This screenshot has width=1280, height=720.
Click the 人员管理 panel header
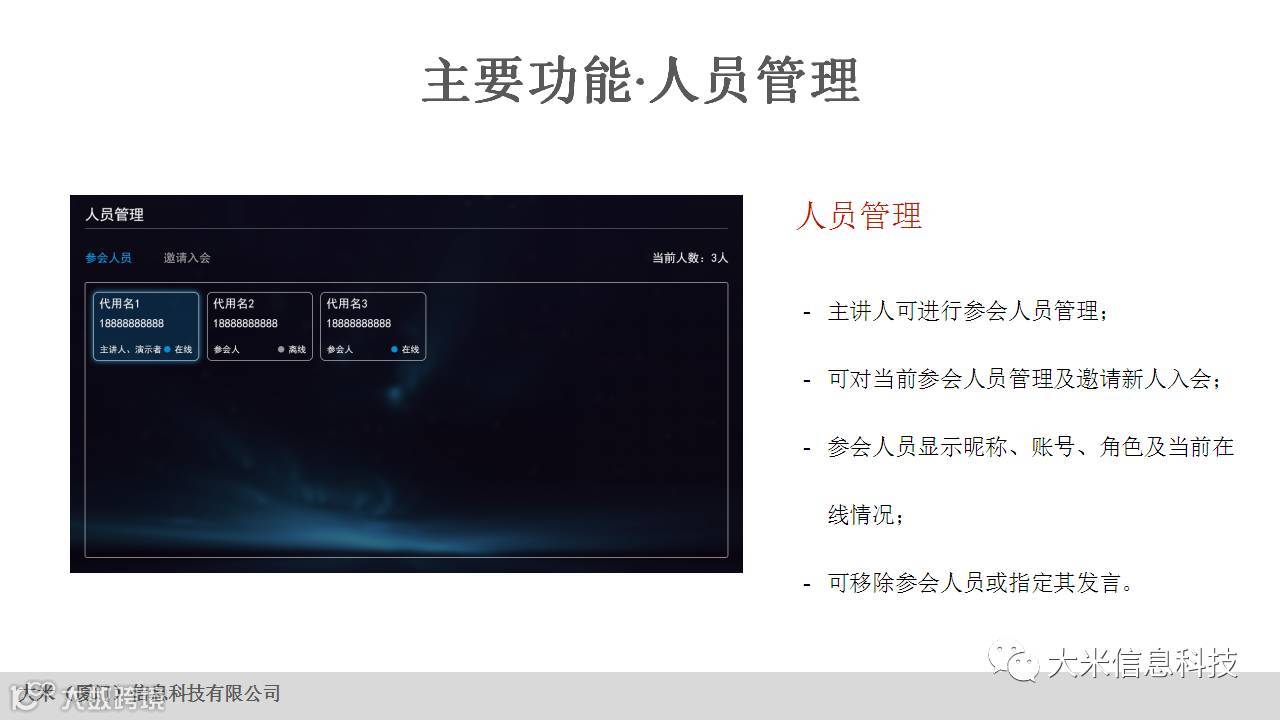tap(114, 215)
